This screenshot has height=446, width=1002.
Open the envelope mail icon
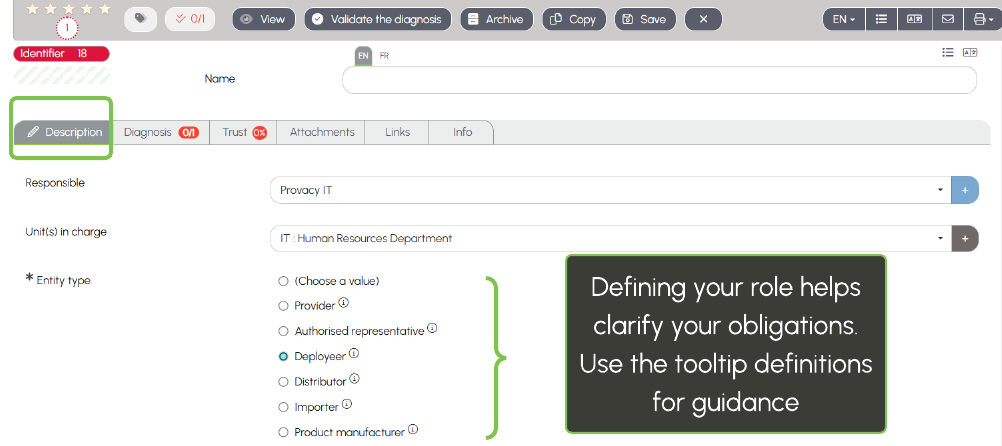[x=945, y=19]
